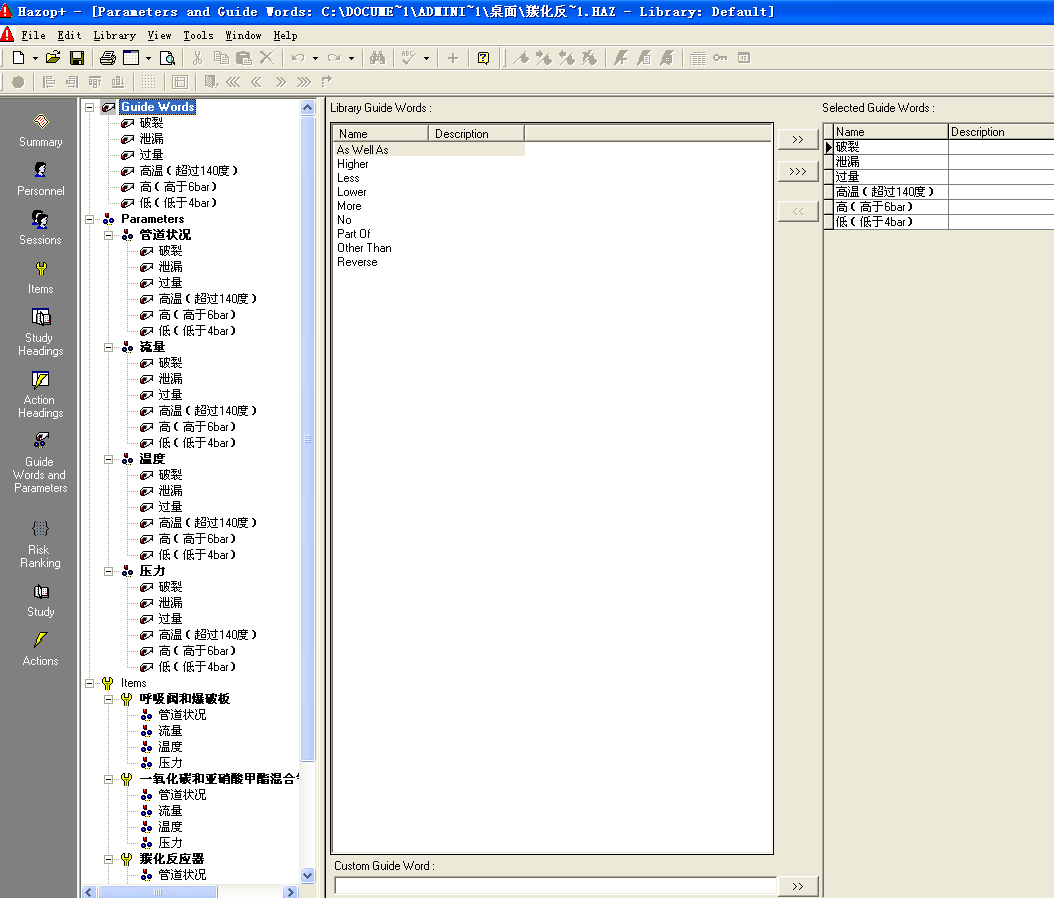The height and width of the screenshot is (898, 1054).
Task: Click the Print toolbar icon
Action: (x=108, y=58)
